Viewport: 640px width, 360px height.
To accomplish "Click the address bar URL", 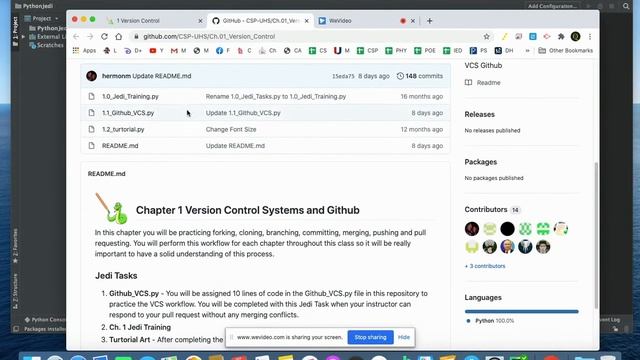I will 209,37.
